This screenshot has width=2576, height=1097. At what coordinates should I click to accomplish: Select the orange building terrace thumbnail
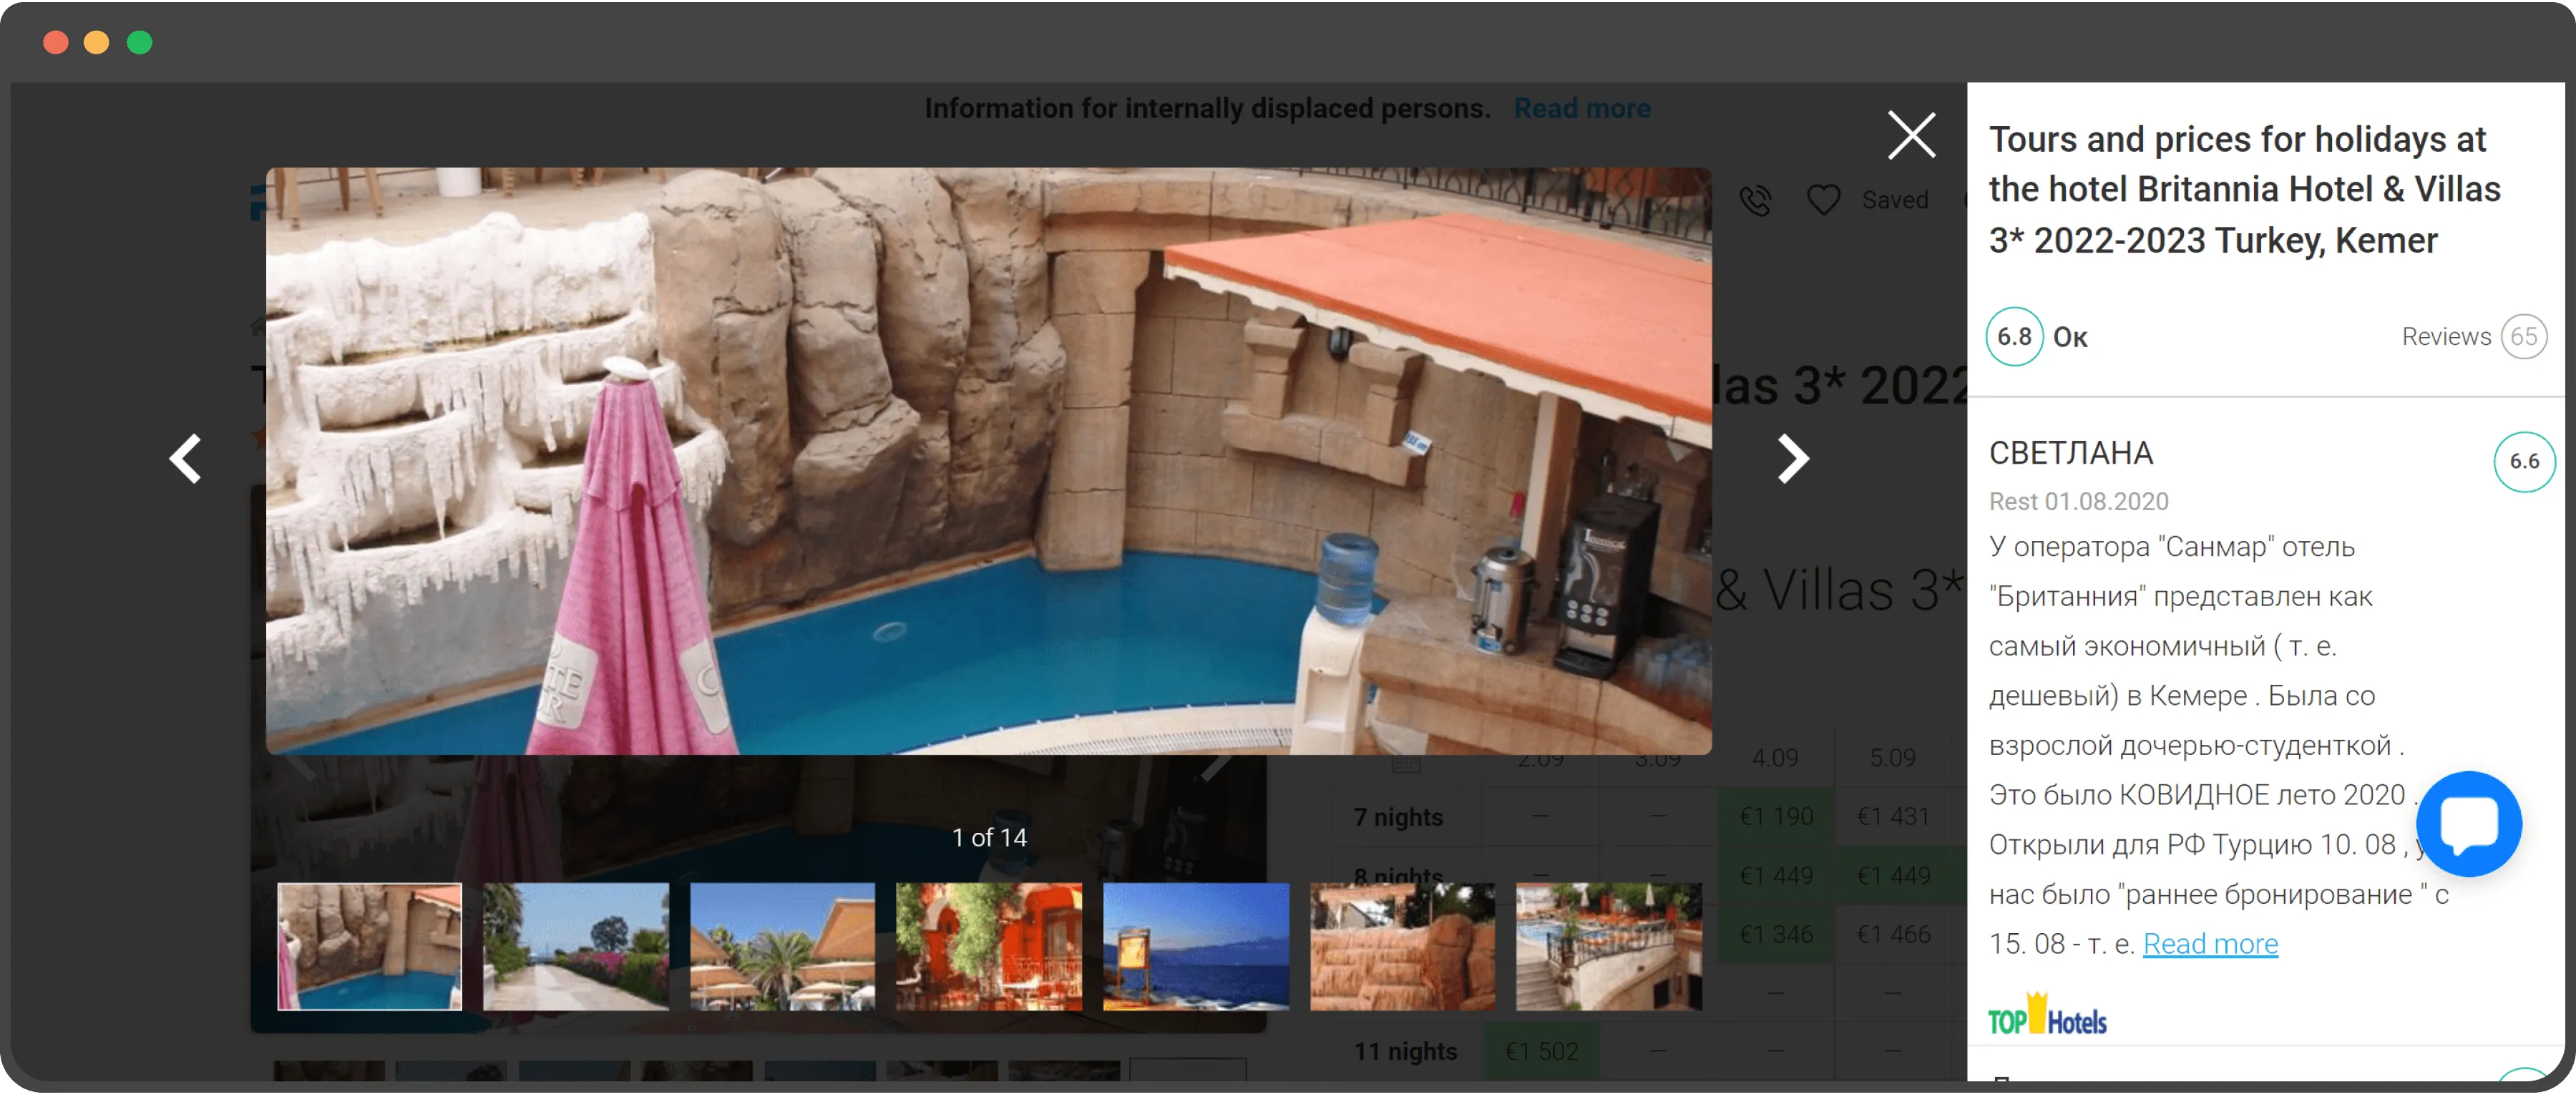(988, 946)
